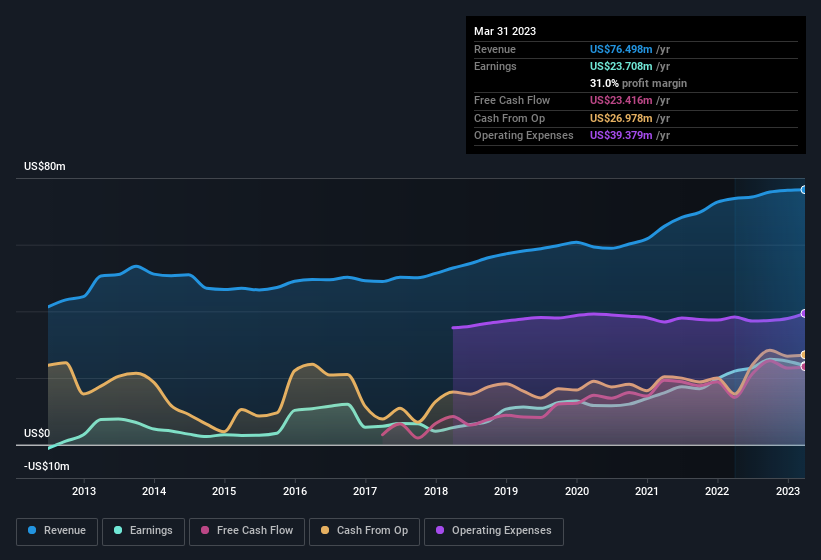Image resolution: width=821 pixels, height=560 pixels.
Task: Click the tooltip Earnings row label
Action: 495,66
